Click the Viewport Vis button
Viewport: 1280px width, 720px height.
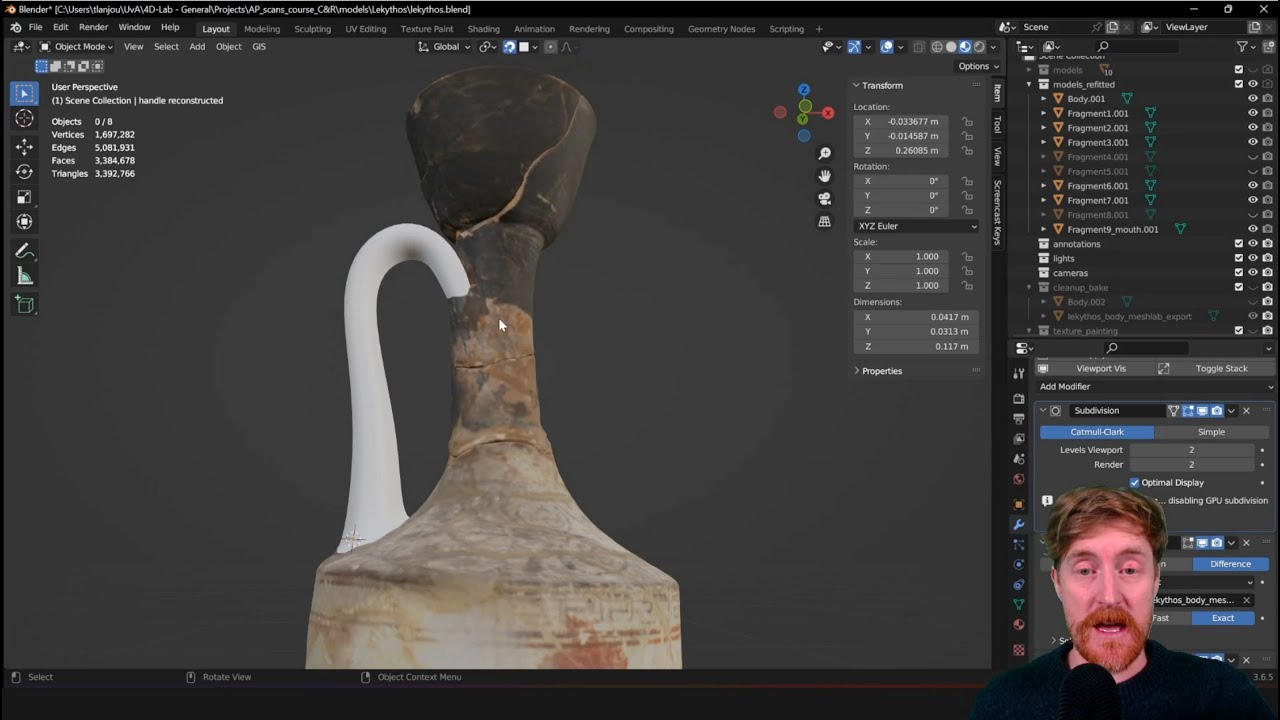[x=1093, y=369]
